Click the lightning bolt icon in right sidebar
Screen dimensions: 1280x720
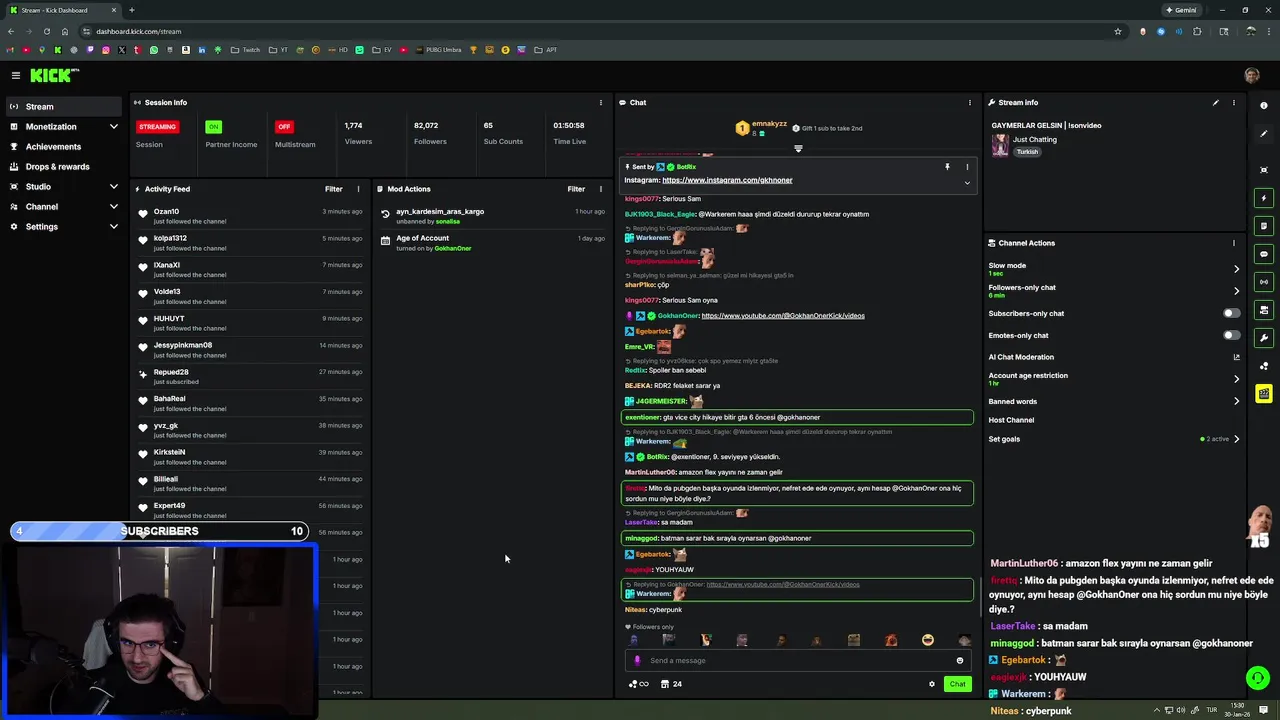pos(1264,198)
